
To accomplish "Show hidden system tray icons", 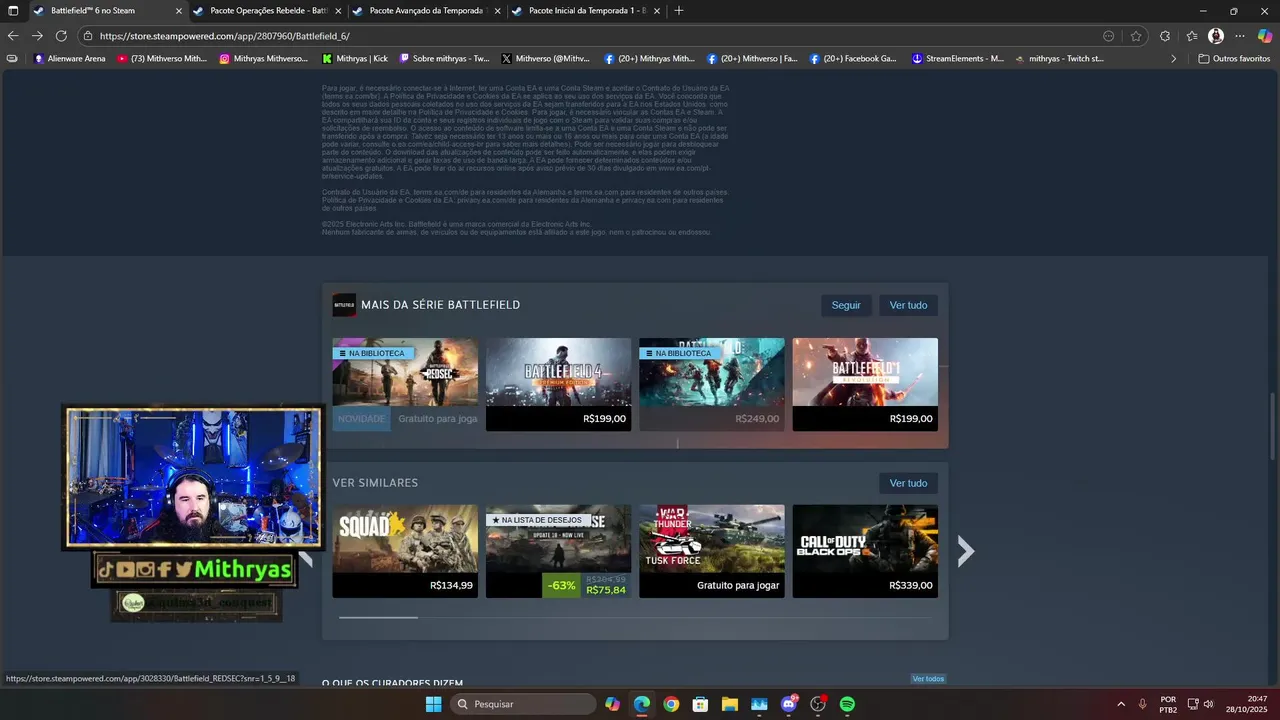I will tap(1120, 704).
